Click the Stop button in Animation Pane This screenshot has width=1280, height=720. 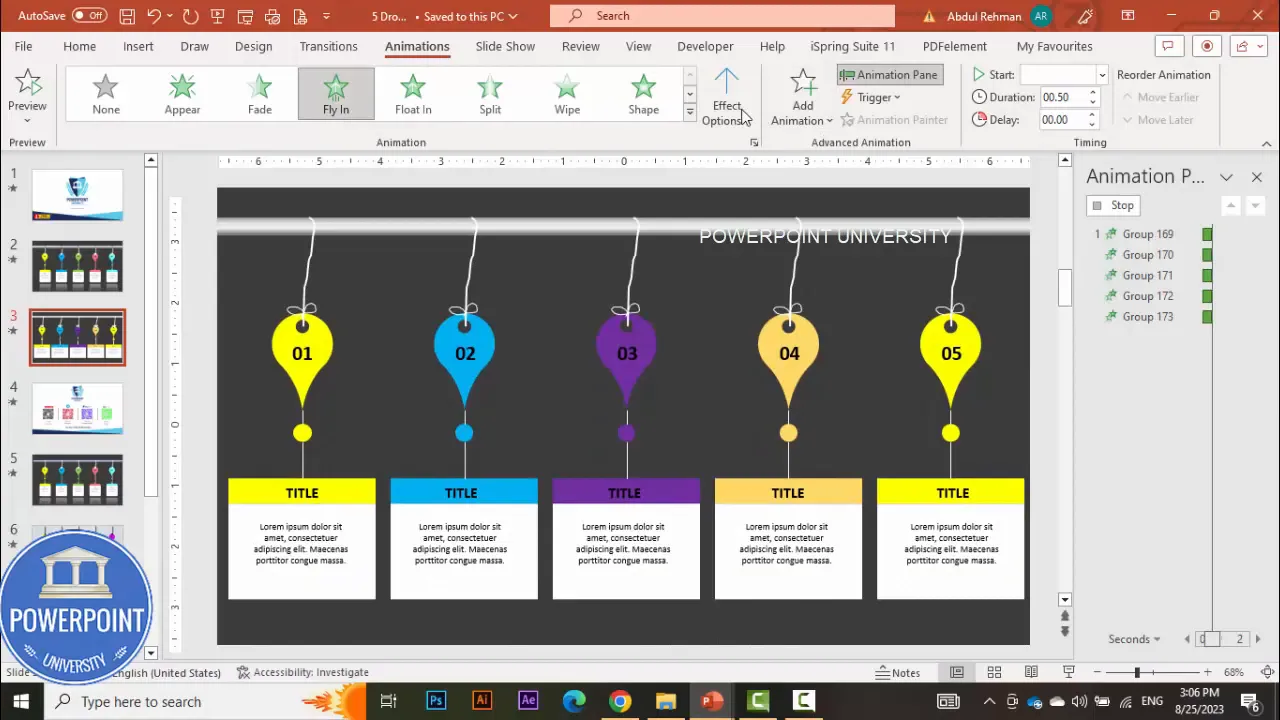(x=1113, y=205)
